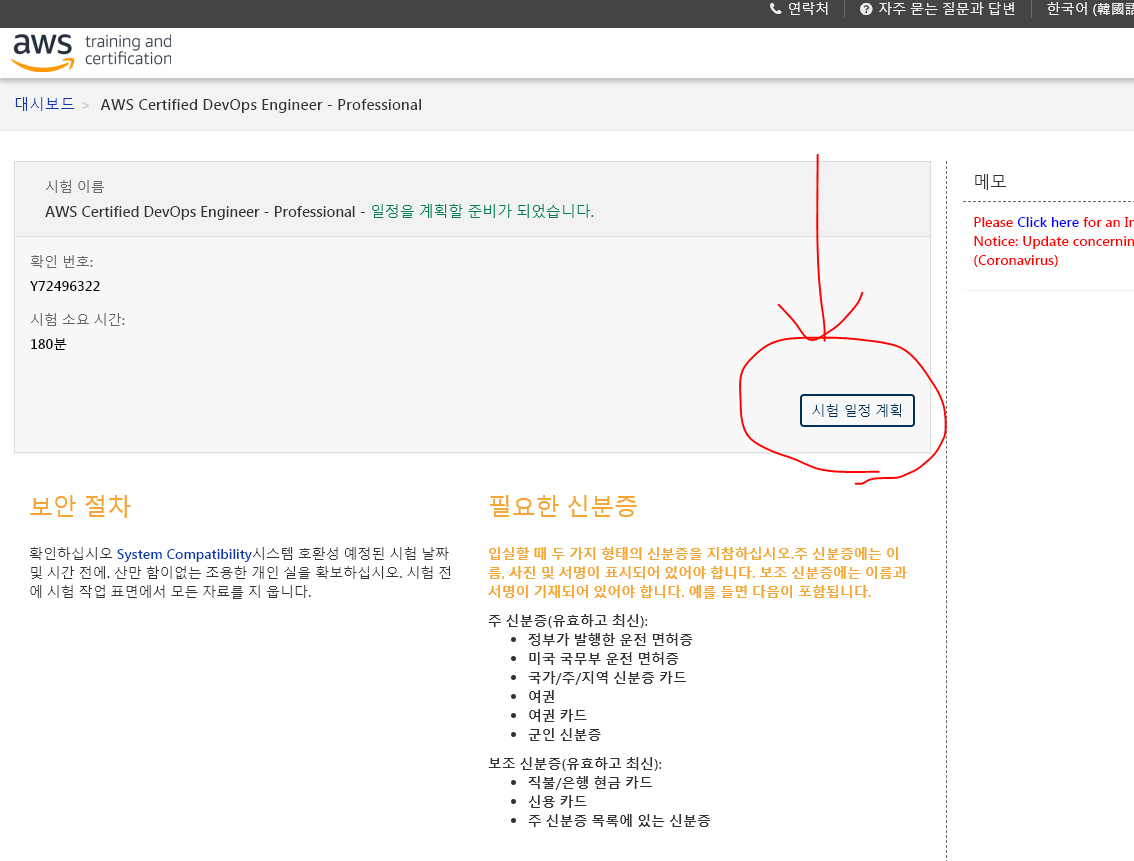Click list item 신용 카드
The height and width of the screenshot is (861, 1134).
coord(557,802)
